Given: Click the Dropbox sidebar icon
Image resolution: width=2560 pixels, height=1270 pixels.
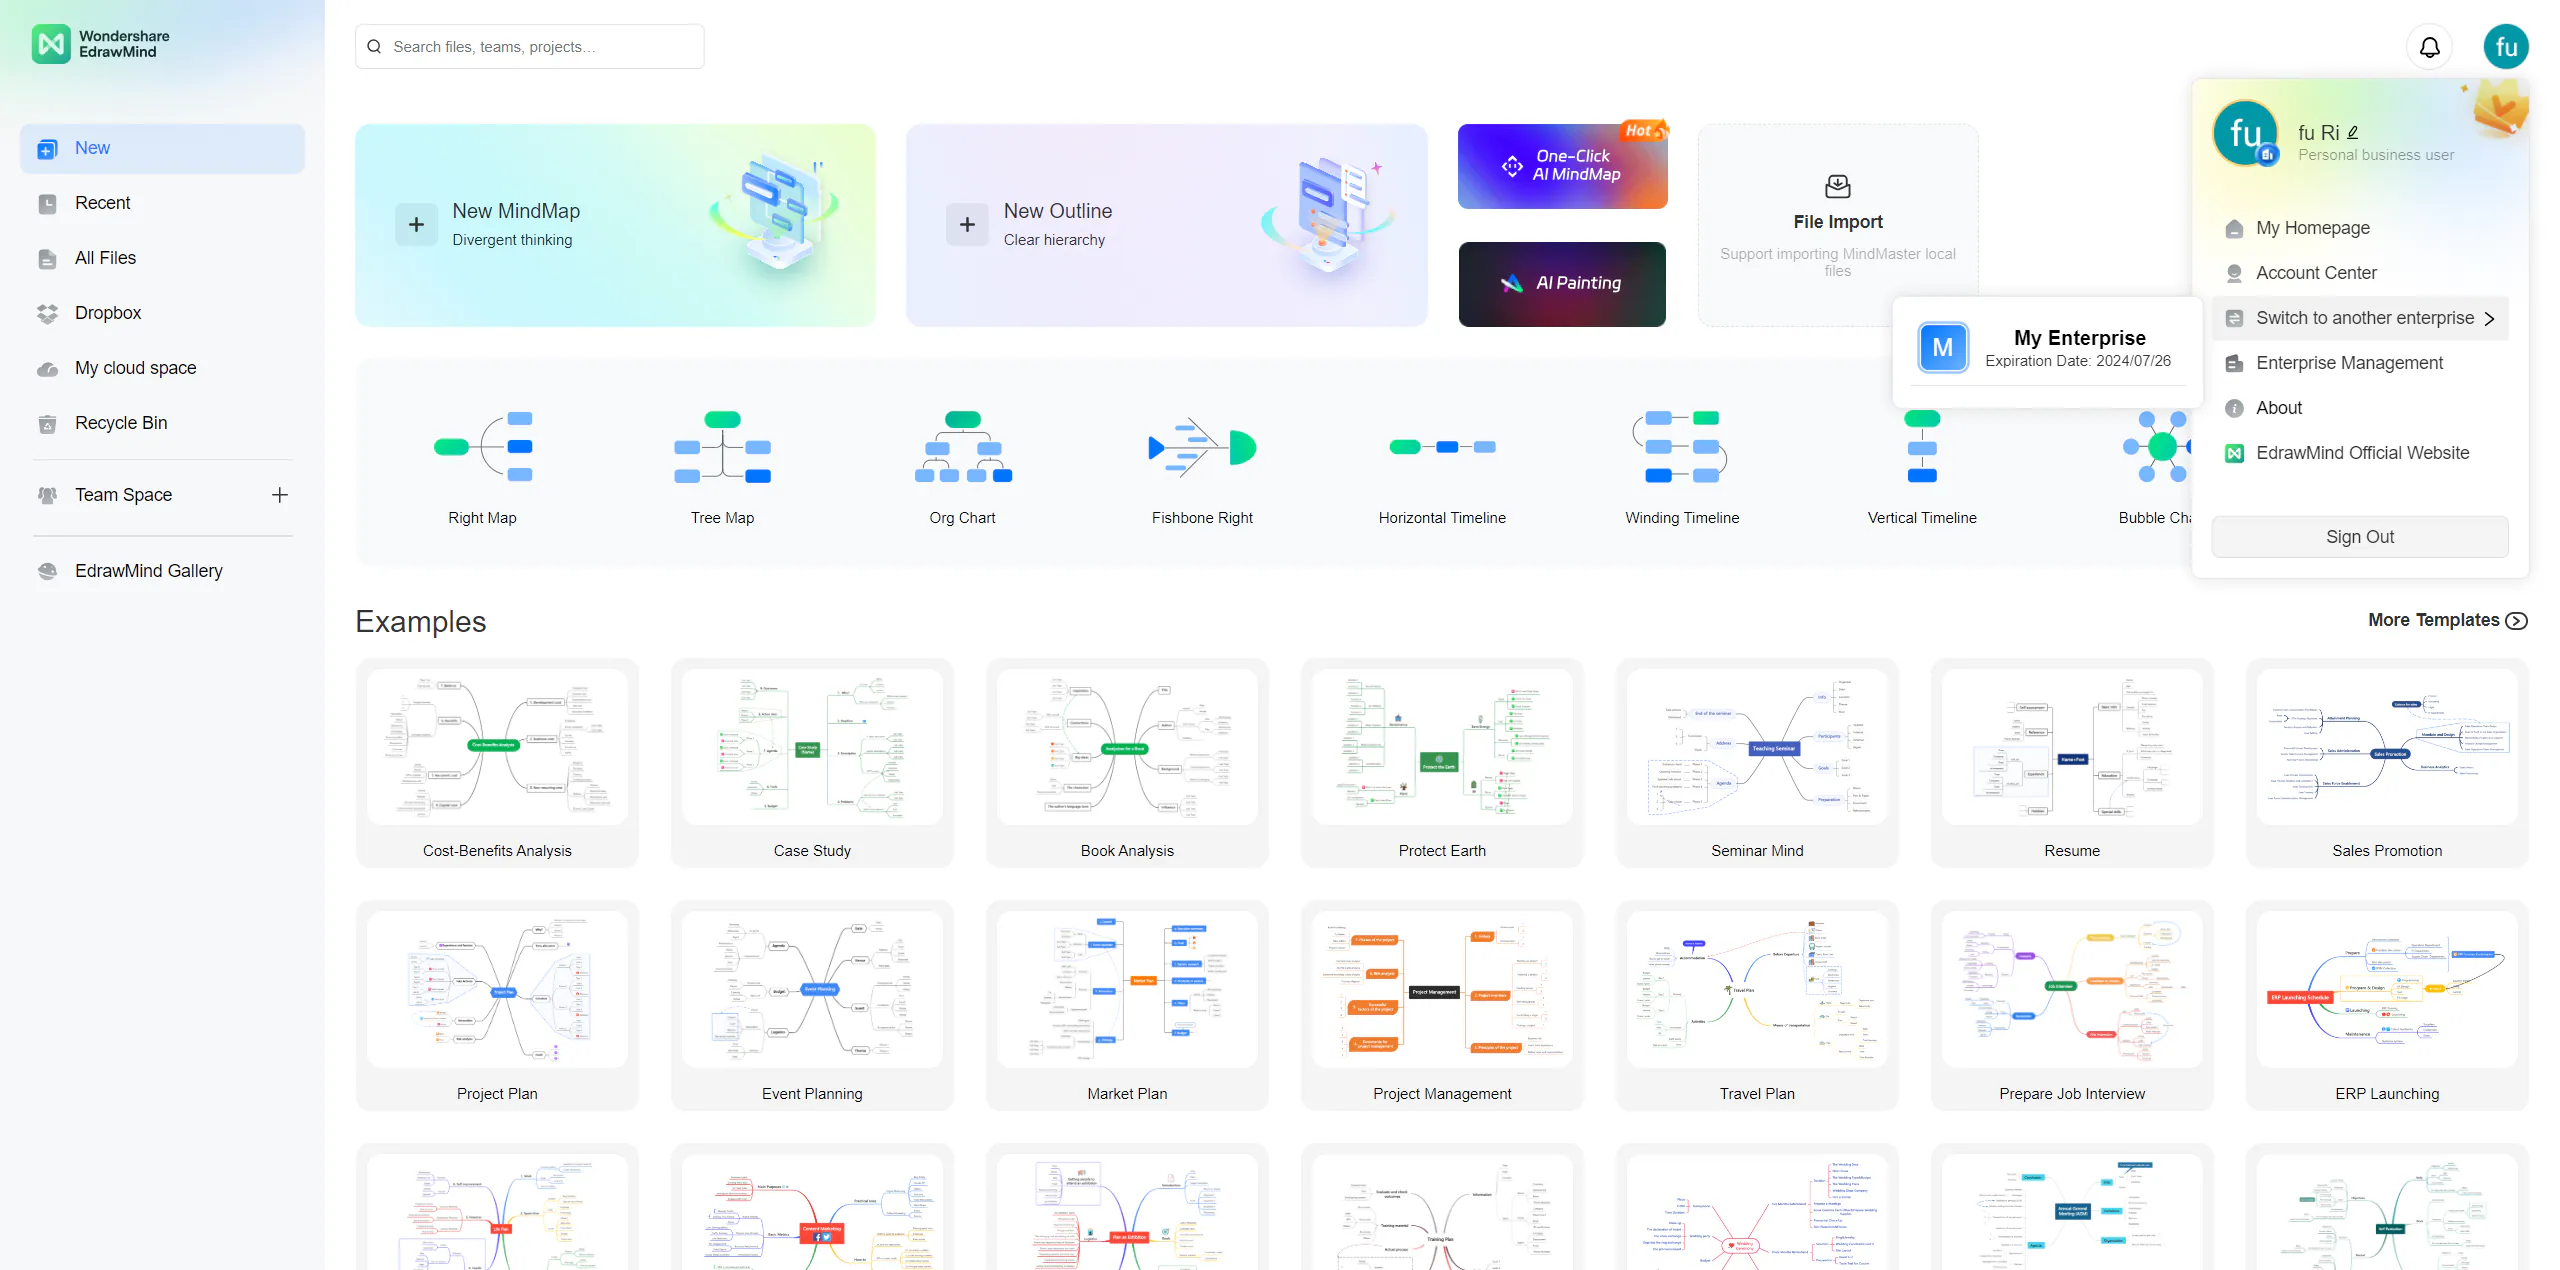Looking at the screenshot, I should tap(47, 312).
